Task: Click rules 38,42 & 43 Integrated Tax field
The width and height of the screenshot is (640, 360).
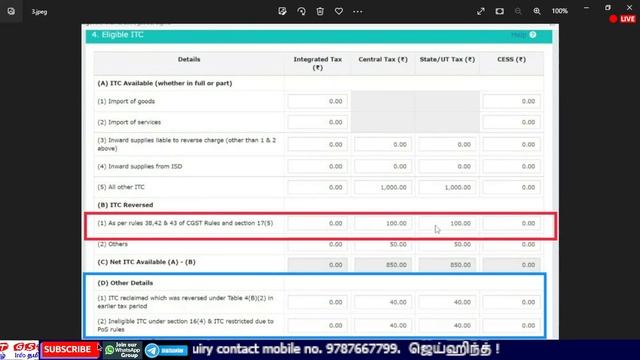Action: tap(318, 223)
